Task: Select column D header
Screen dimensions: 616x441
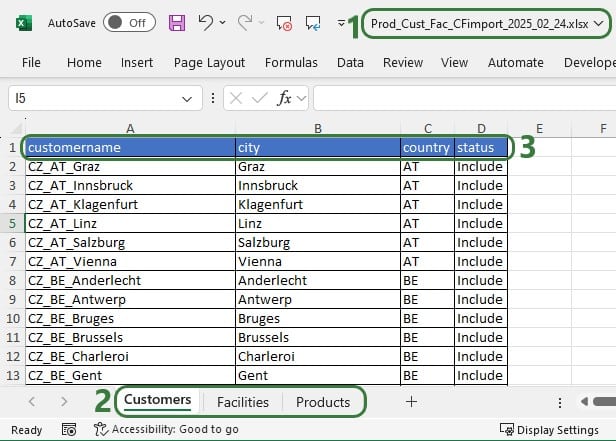Action: click(x=481, y=128)
